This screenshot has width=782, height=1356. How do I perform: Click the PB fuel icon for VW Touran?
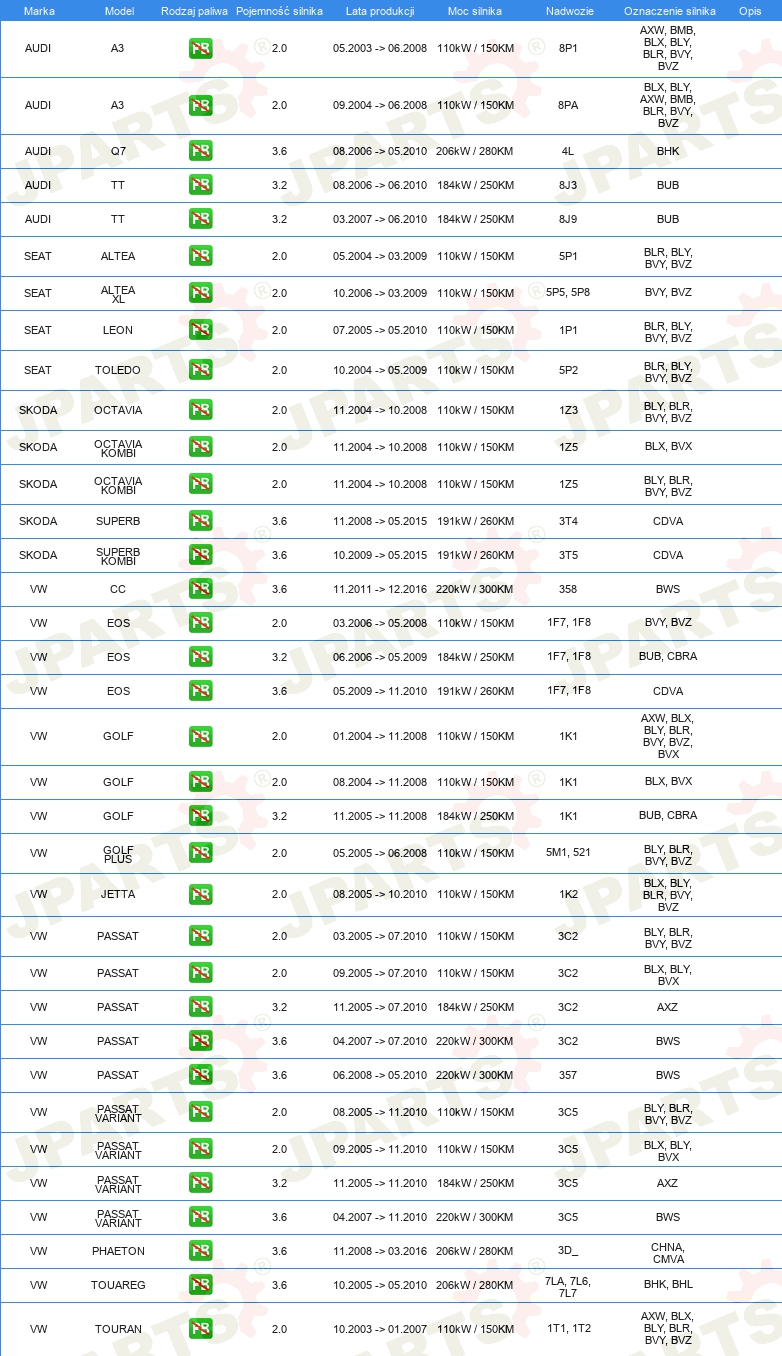click(x=200, y=1329)
